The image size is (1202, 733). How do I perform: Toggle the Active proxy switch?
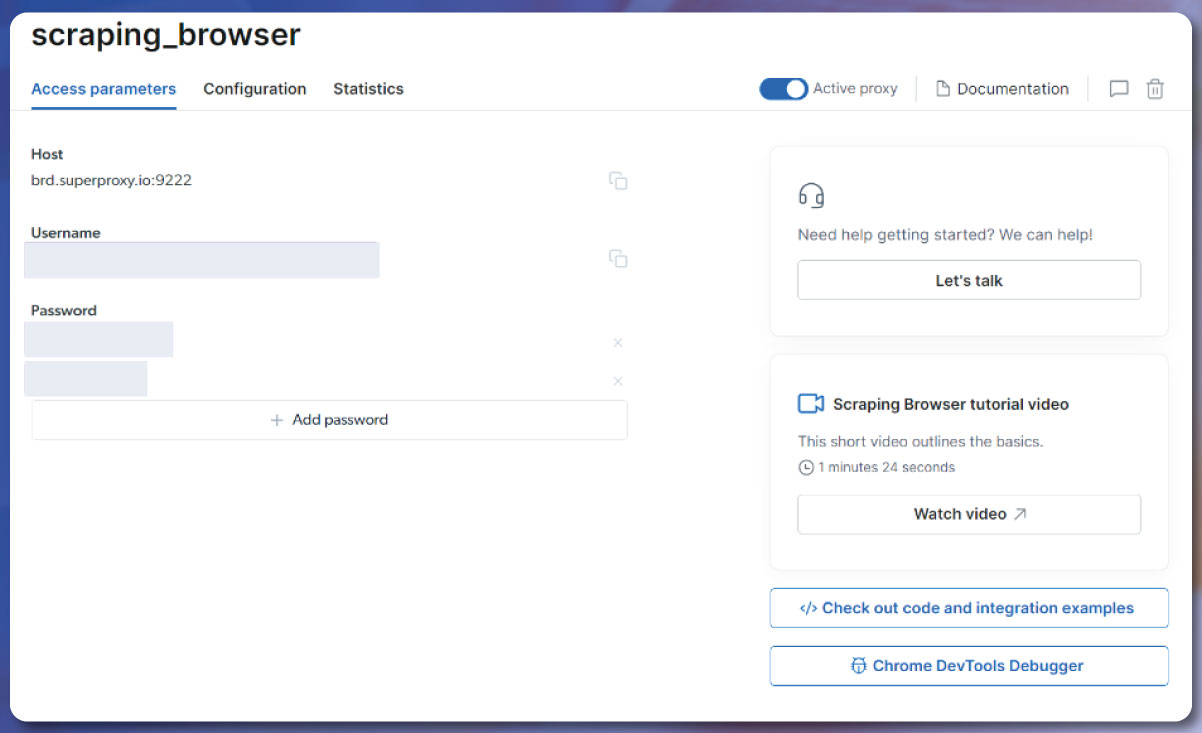click(783, 89)
